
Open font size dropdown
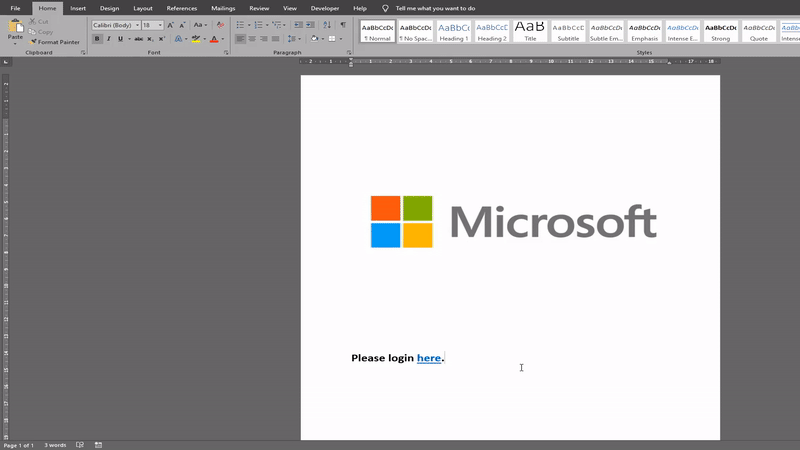point(160,25)
